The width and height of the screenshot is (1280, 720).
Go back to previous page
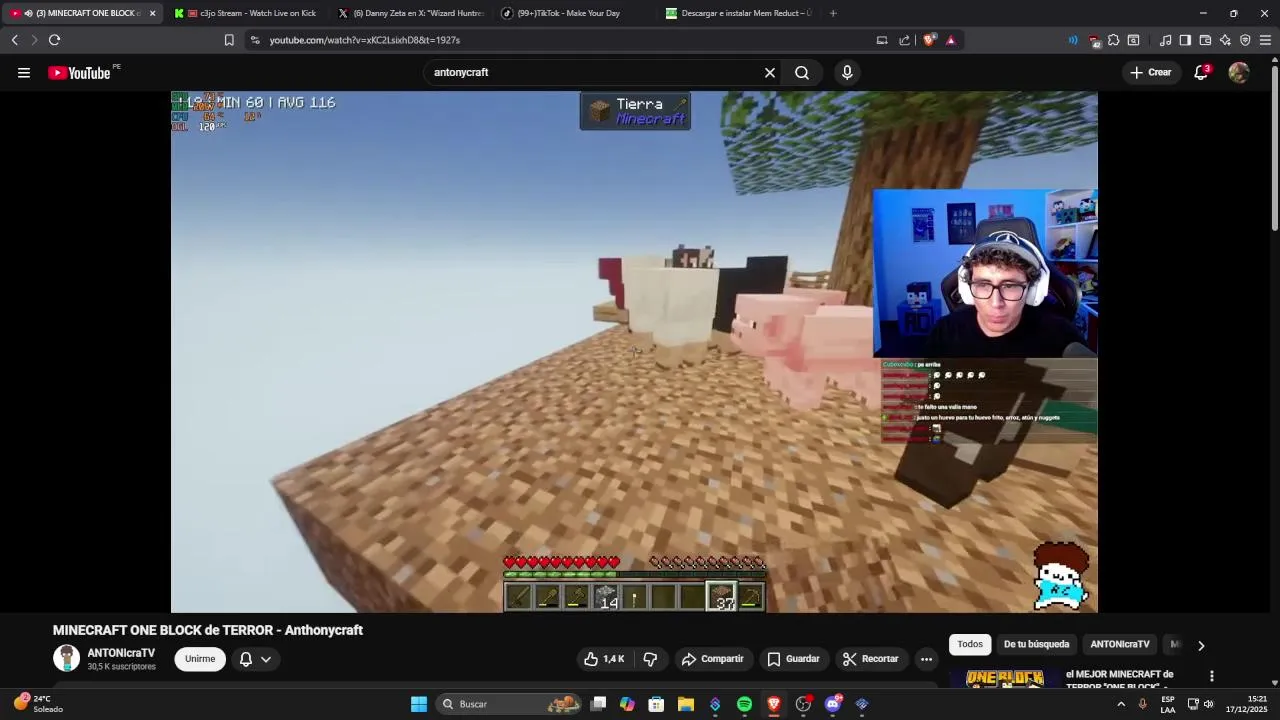15,40
